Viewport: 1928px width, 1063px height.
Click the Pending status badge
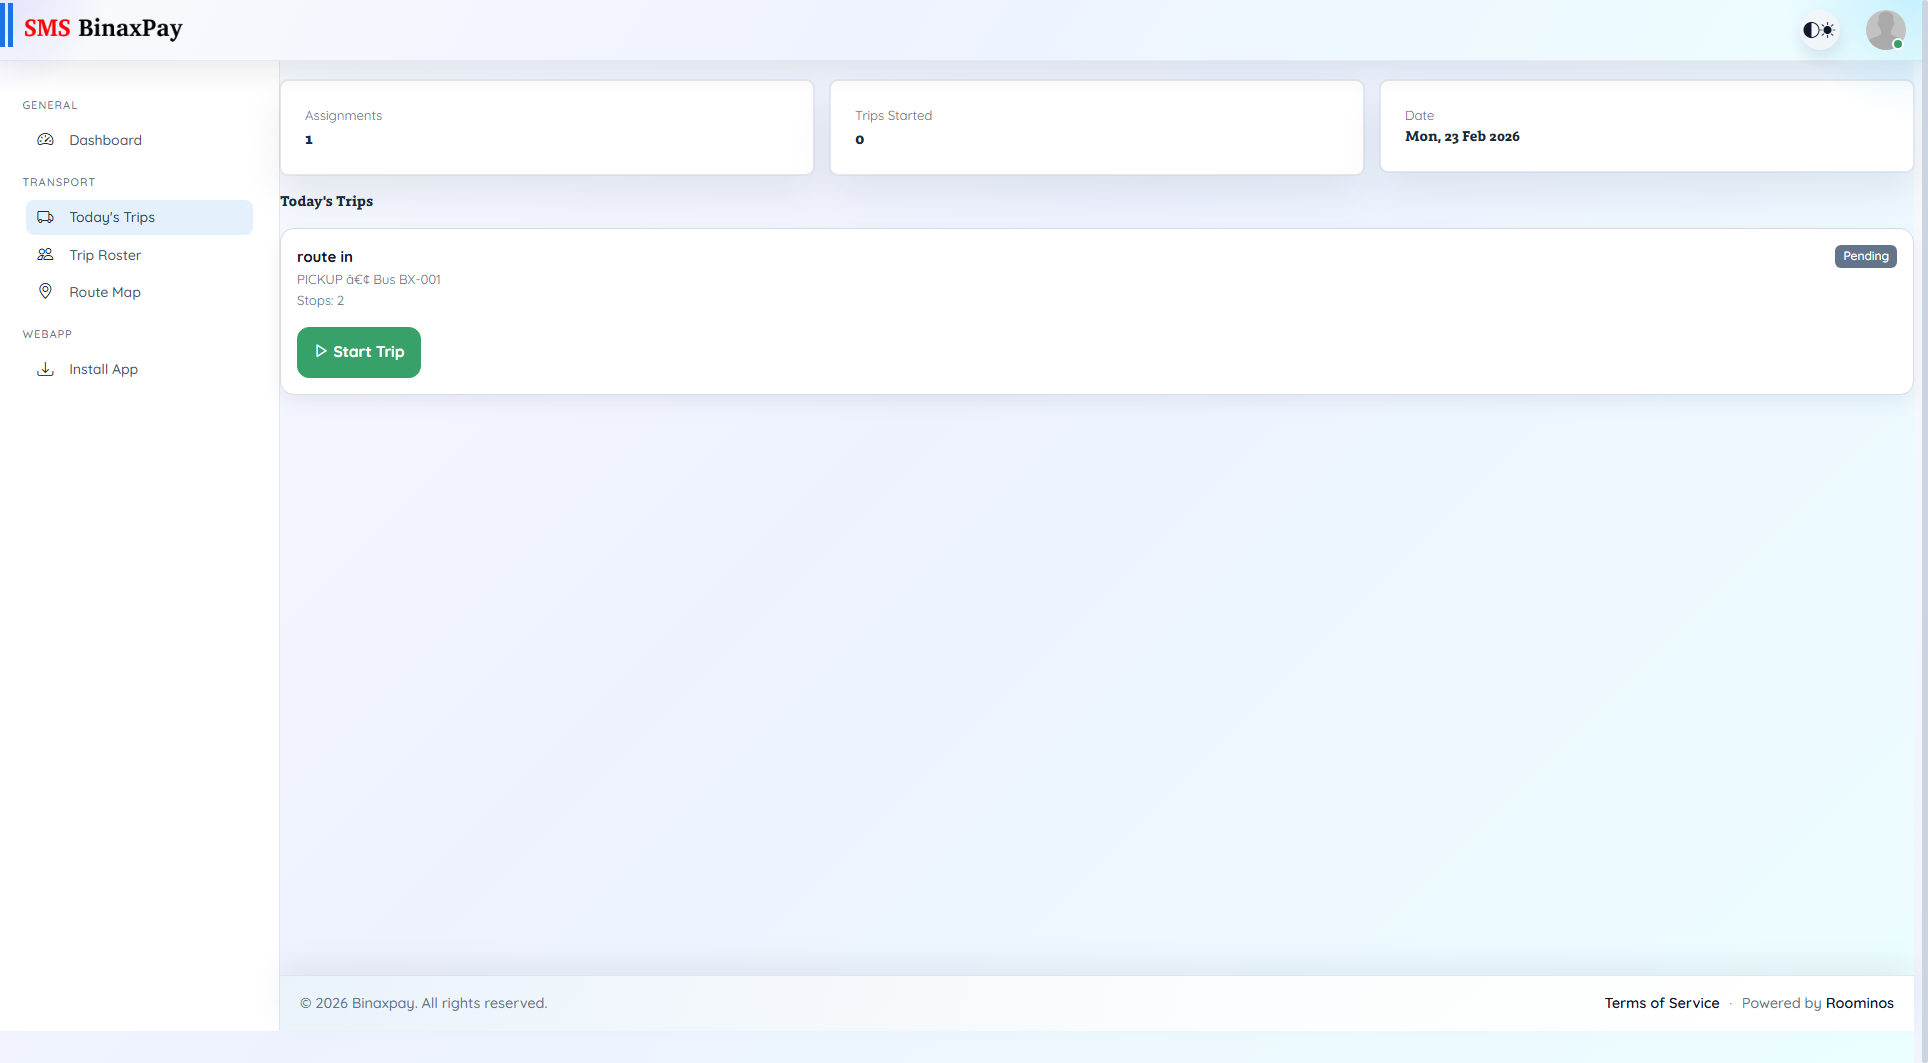tap(1865, 256)
